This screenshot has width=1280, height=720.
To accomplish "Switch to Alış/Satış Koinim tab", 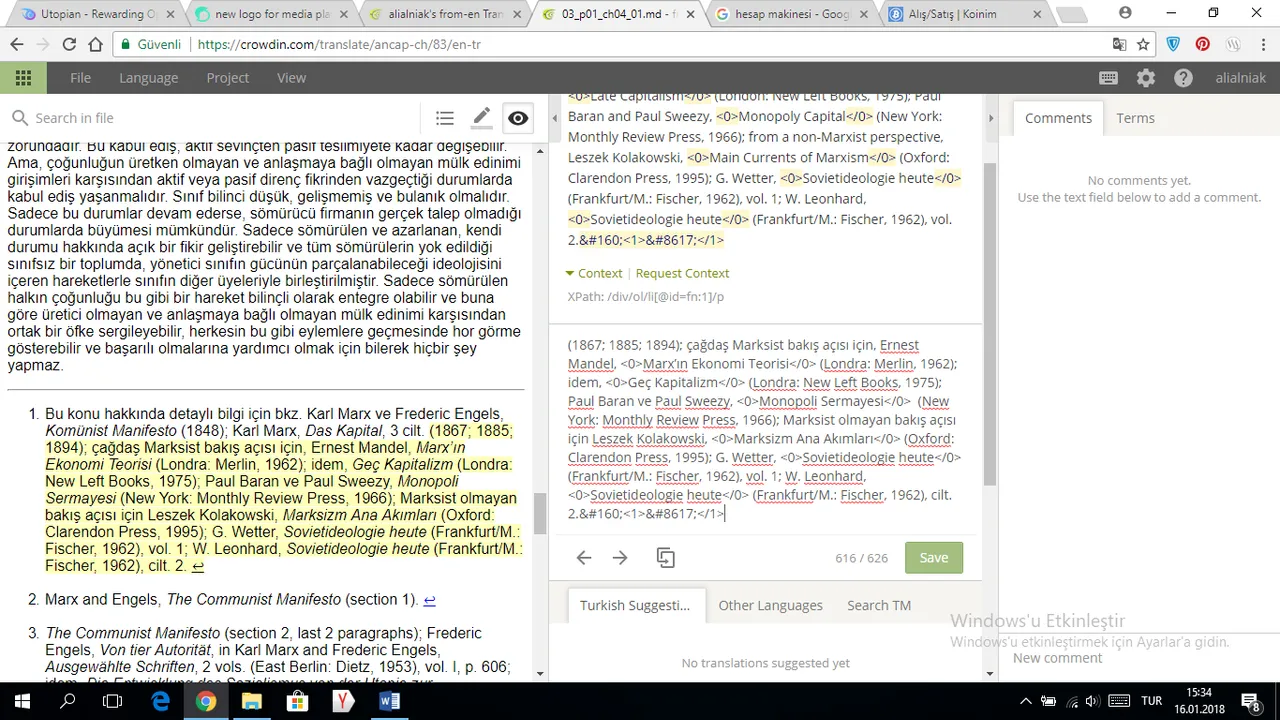I will pyautogui.click(x=965, y=14).
